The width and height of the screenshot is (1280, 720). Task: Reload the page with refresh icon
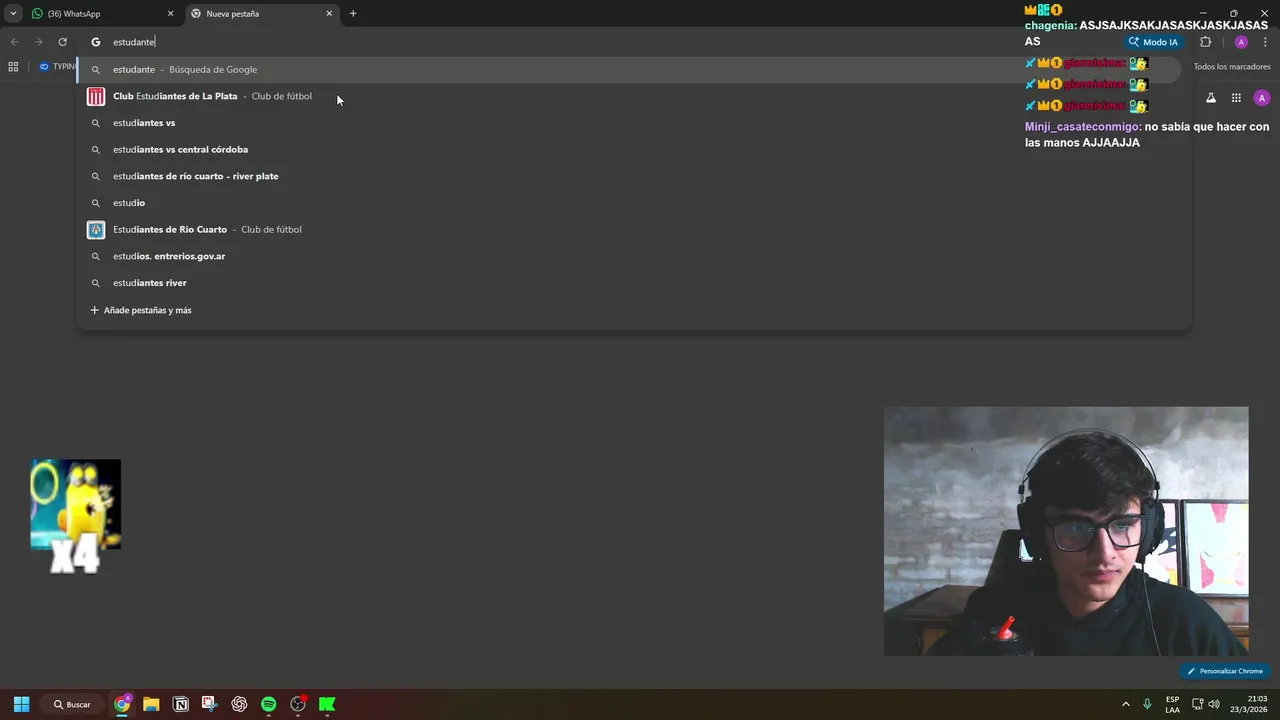click(62, 42)
